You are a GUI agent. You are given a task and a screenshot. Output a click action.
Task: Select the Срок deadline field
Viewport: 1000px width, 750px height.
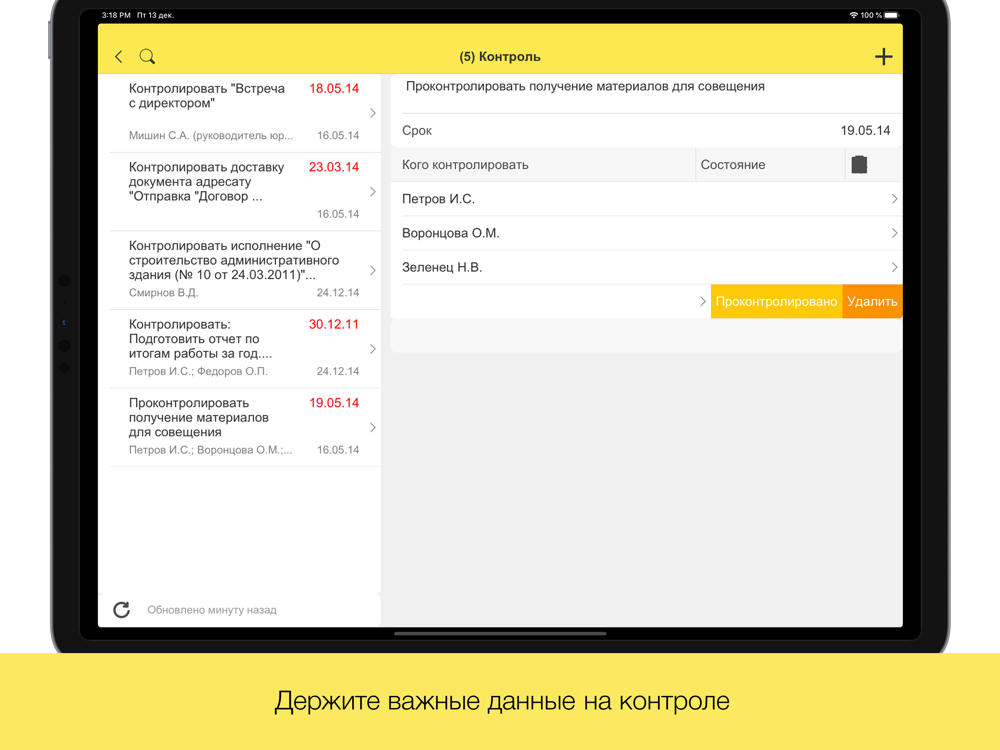(x=646, y=131)
